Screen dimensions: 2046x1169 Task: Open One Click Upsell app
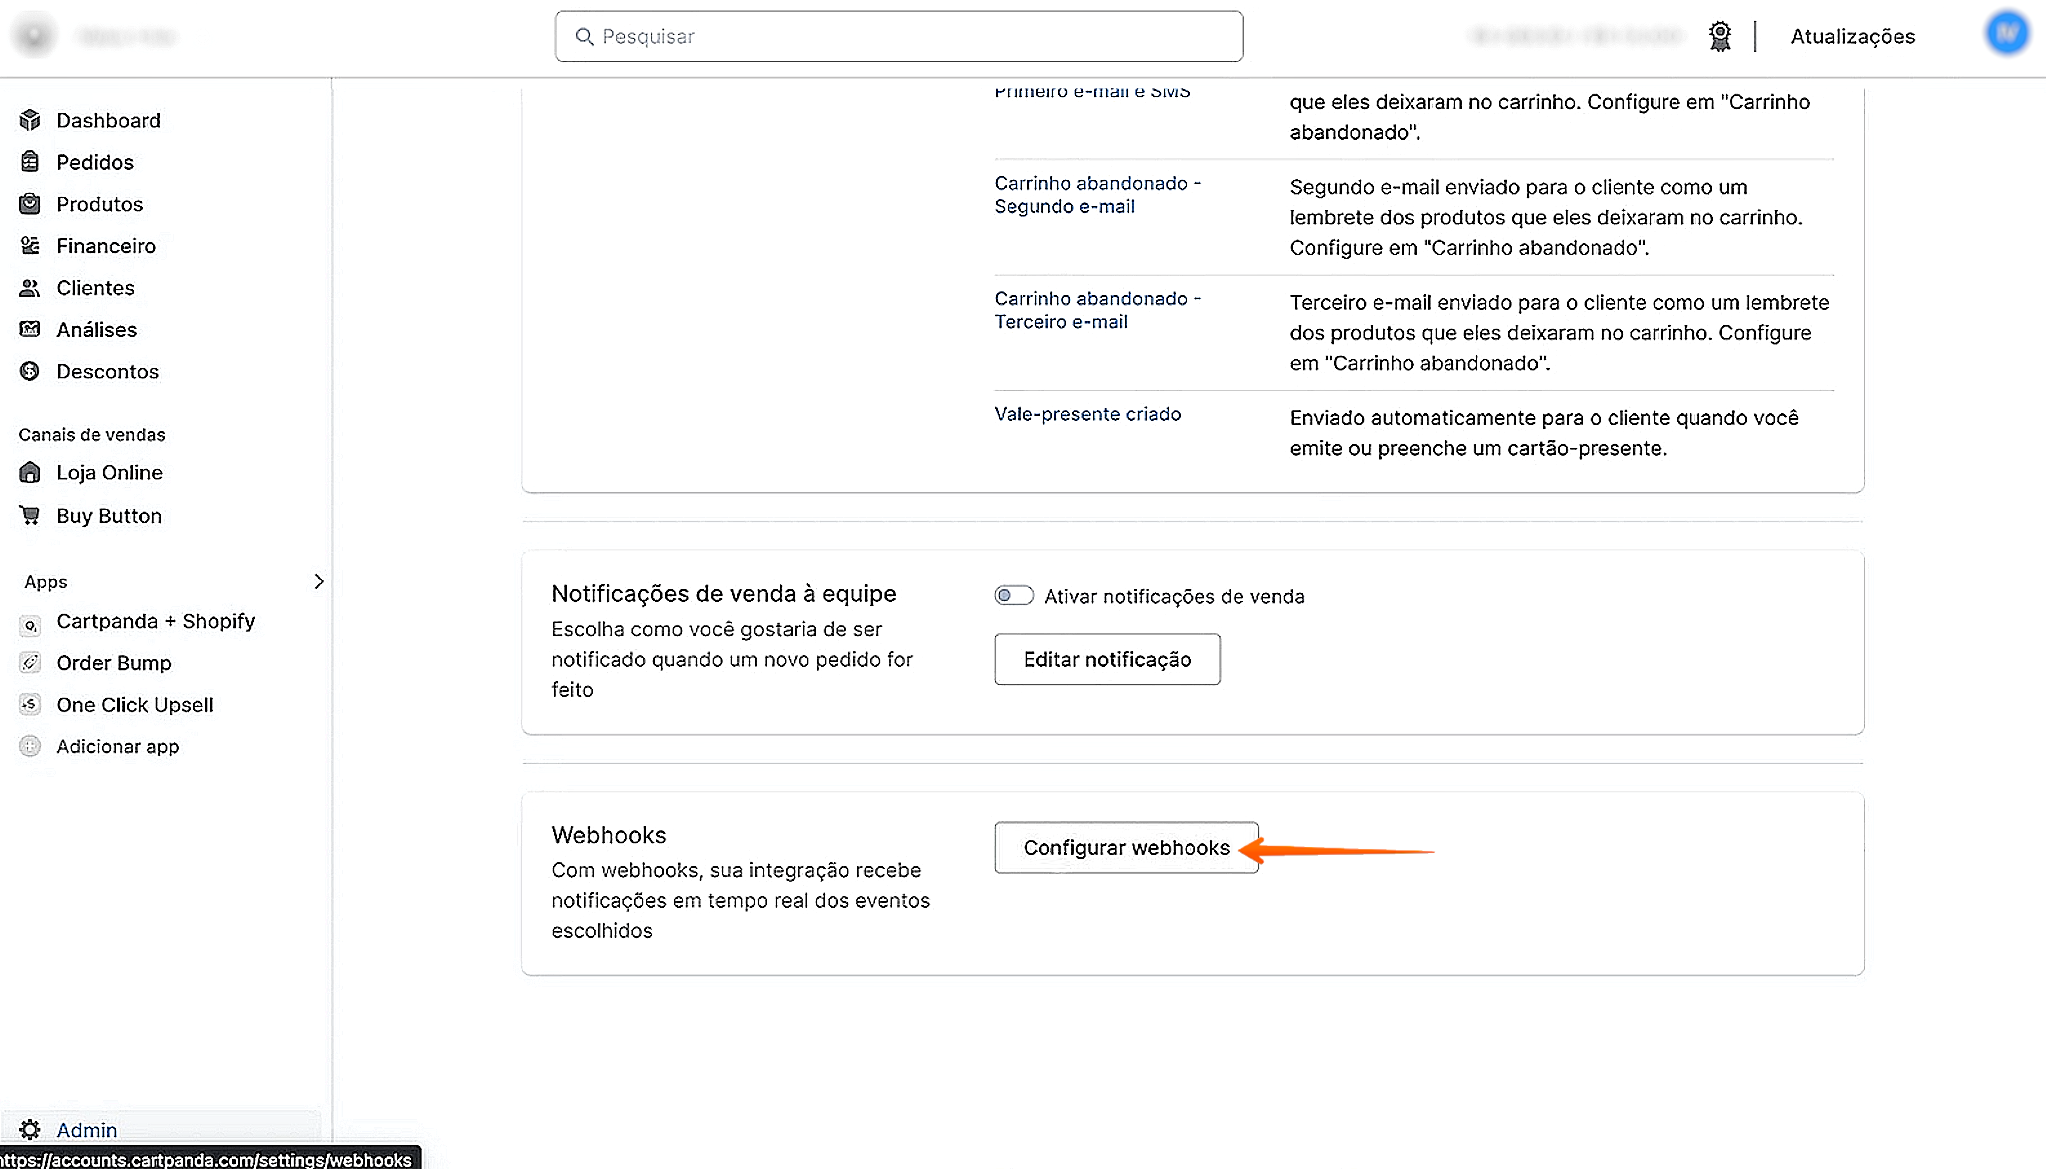(x=134, y=705)
